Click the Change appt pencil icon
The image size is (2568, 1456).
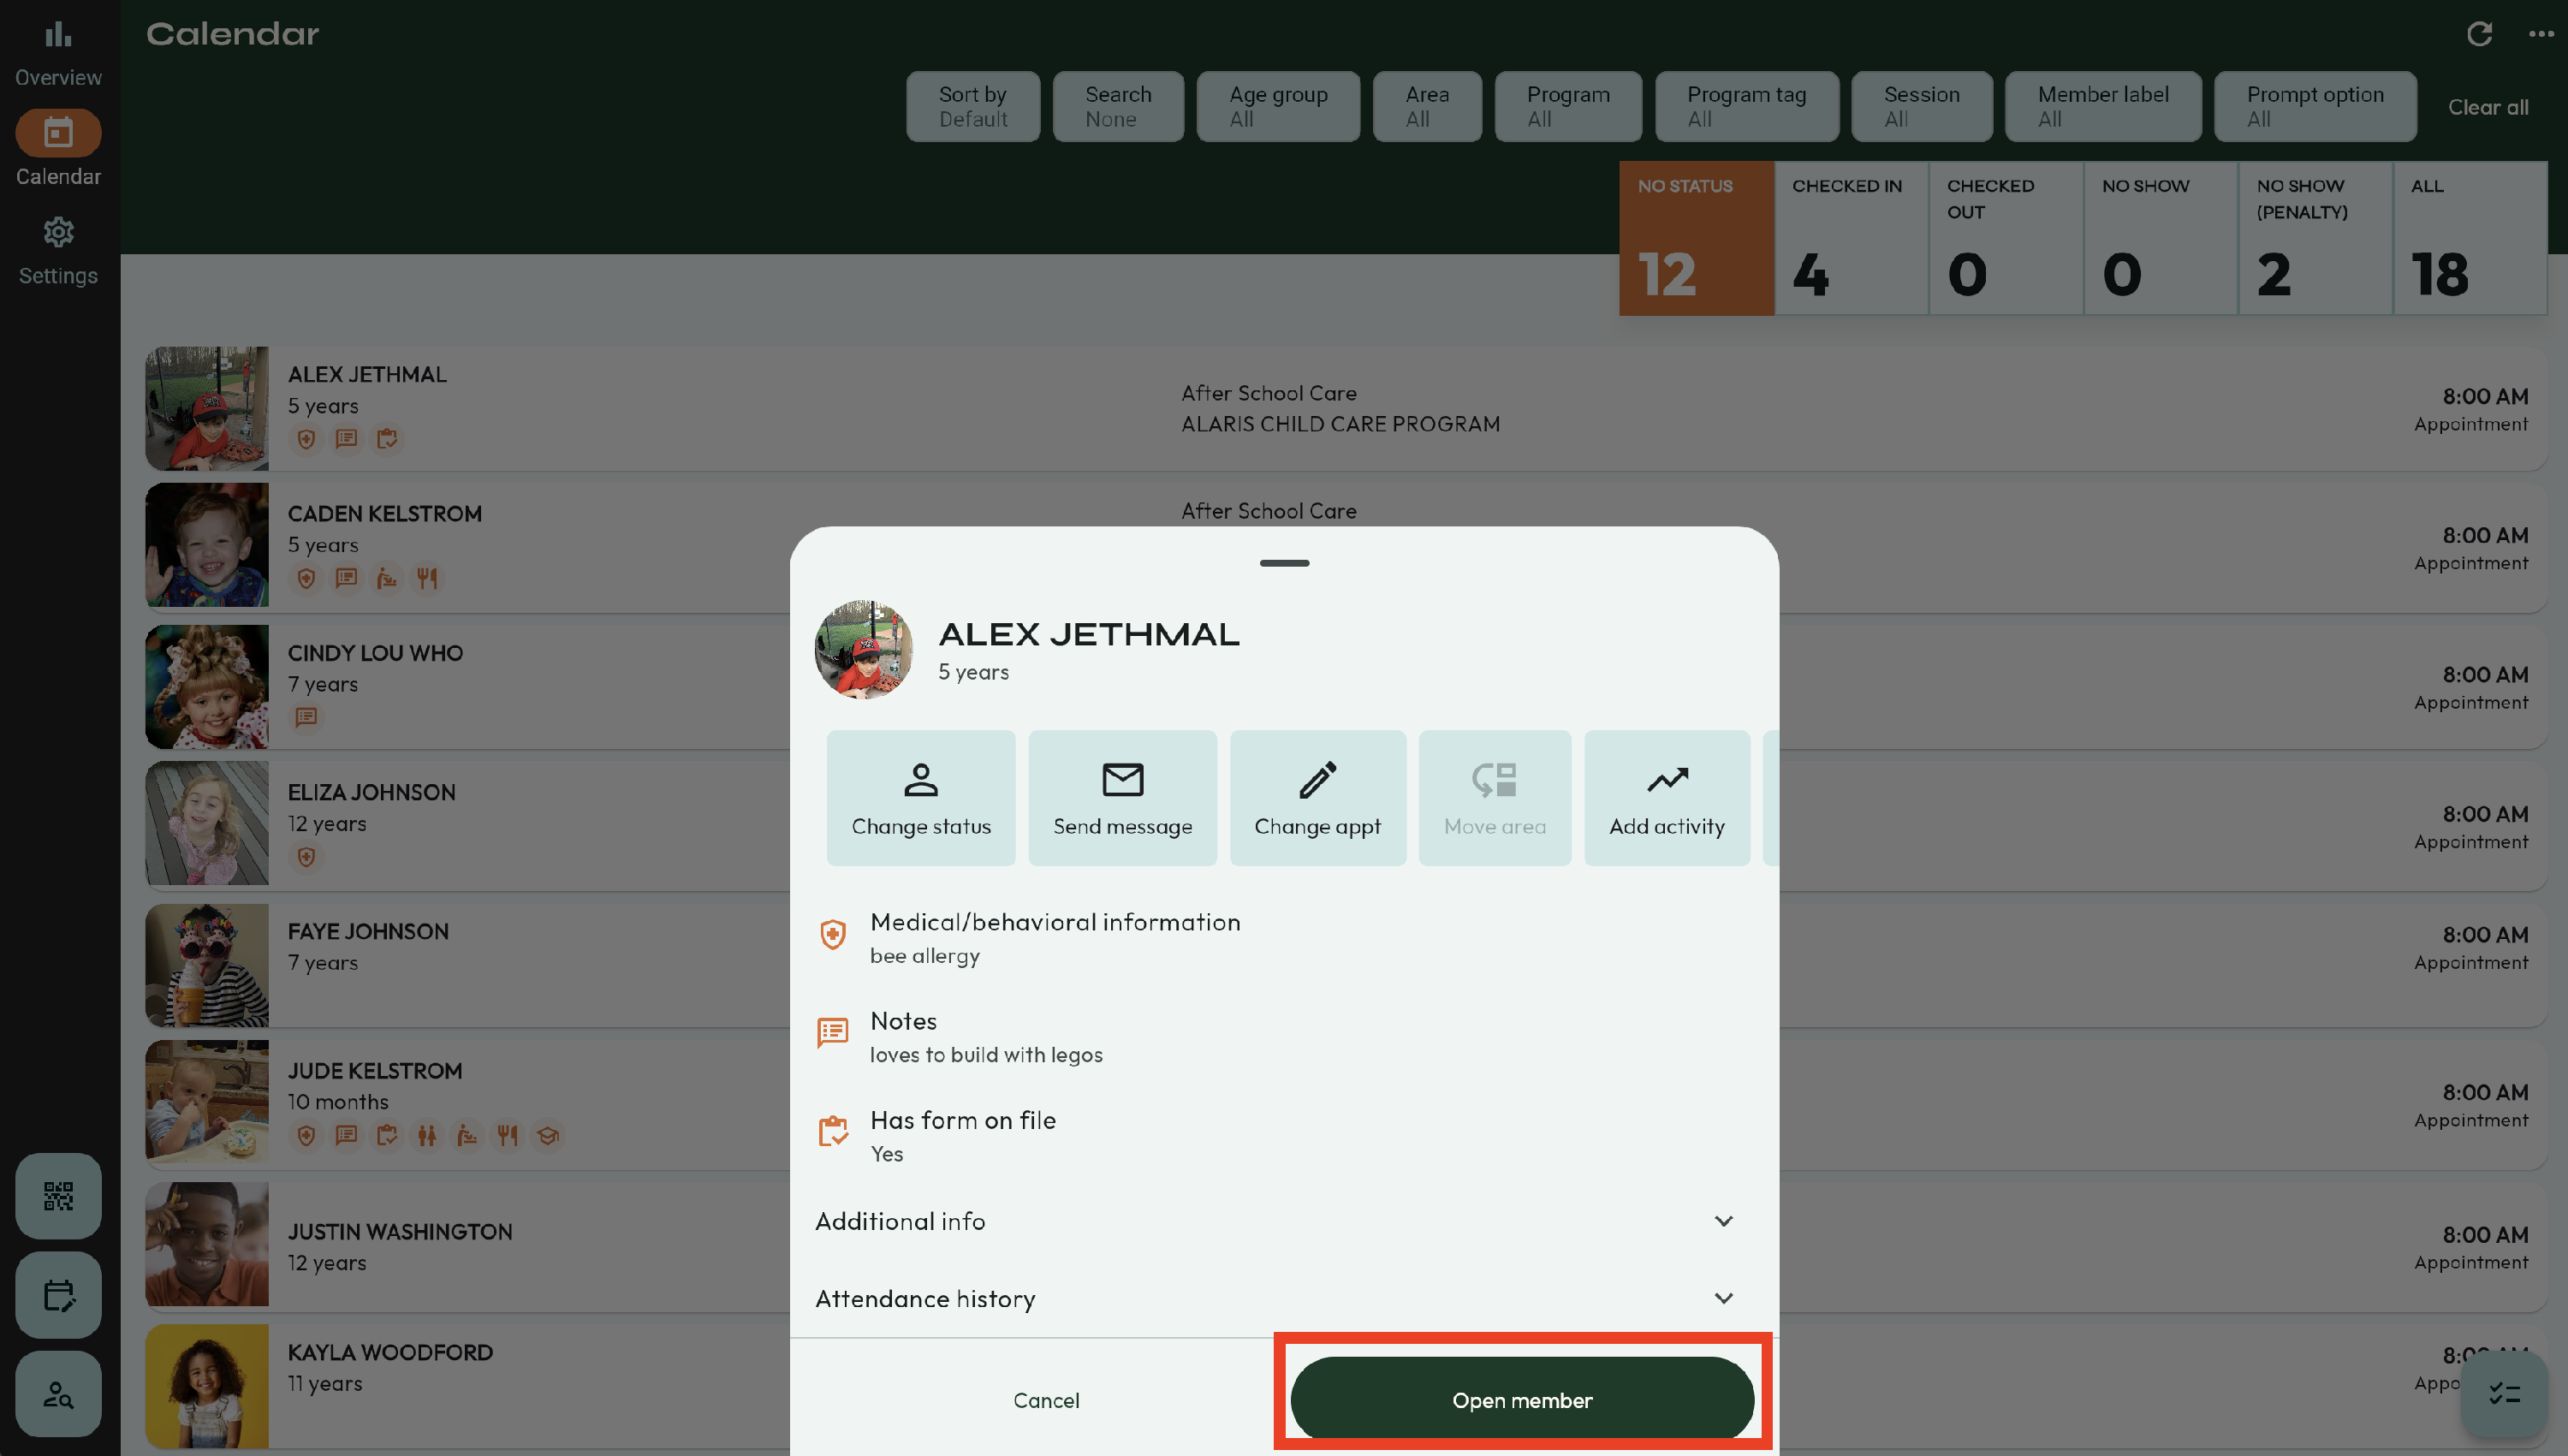point(1317,779)
